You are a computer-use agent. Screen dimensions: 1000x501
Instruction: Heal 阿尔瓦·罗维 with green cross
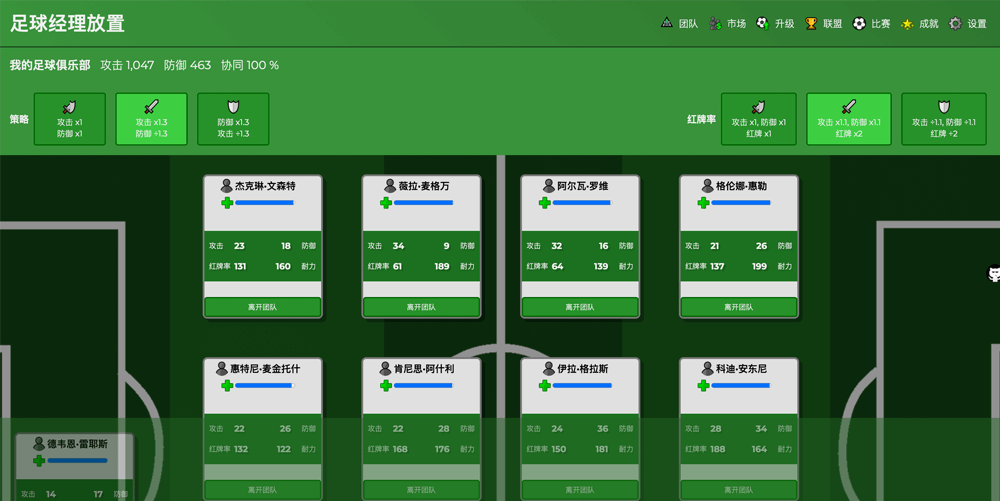(545, 203)
